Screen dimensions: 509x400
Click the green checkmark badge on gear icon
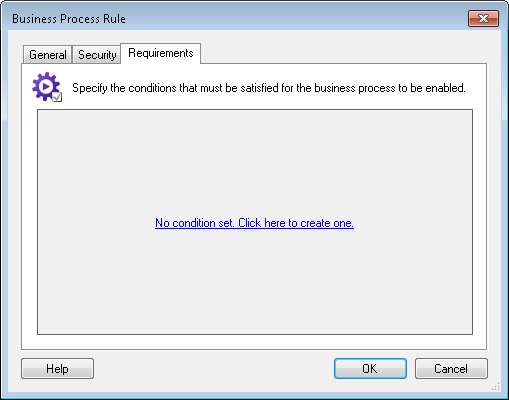click(57, 97)
